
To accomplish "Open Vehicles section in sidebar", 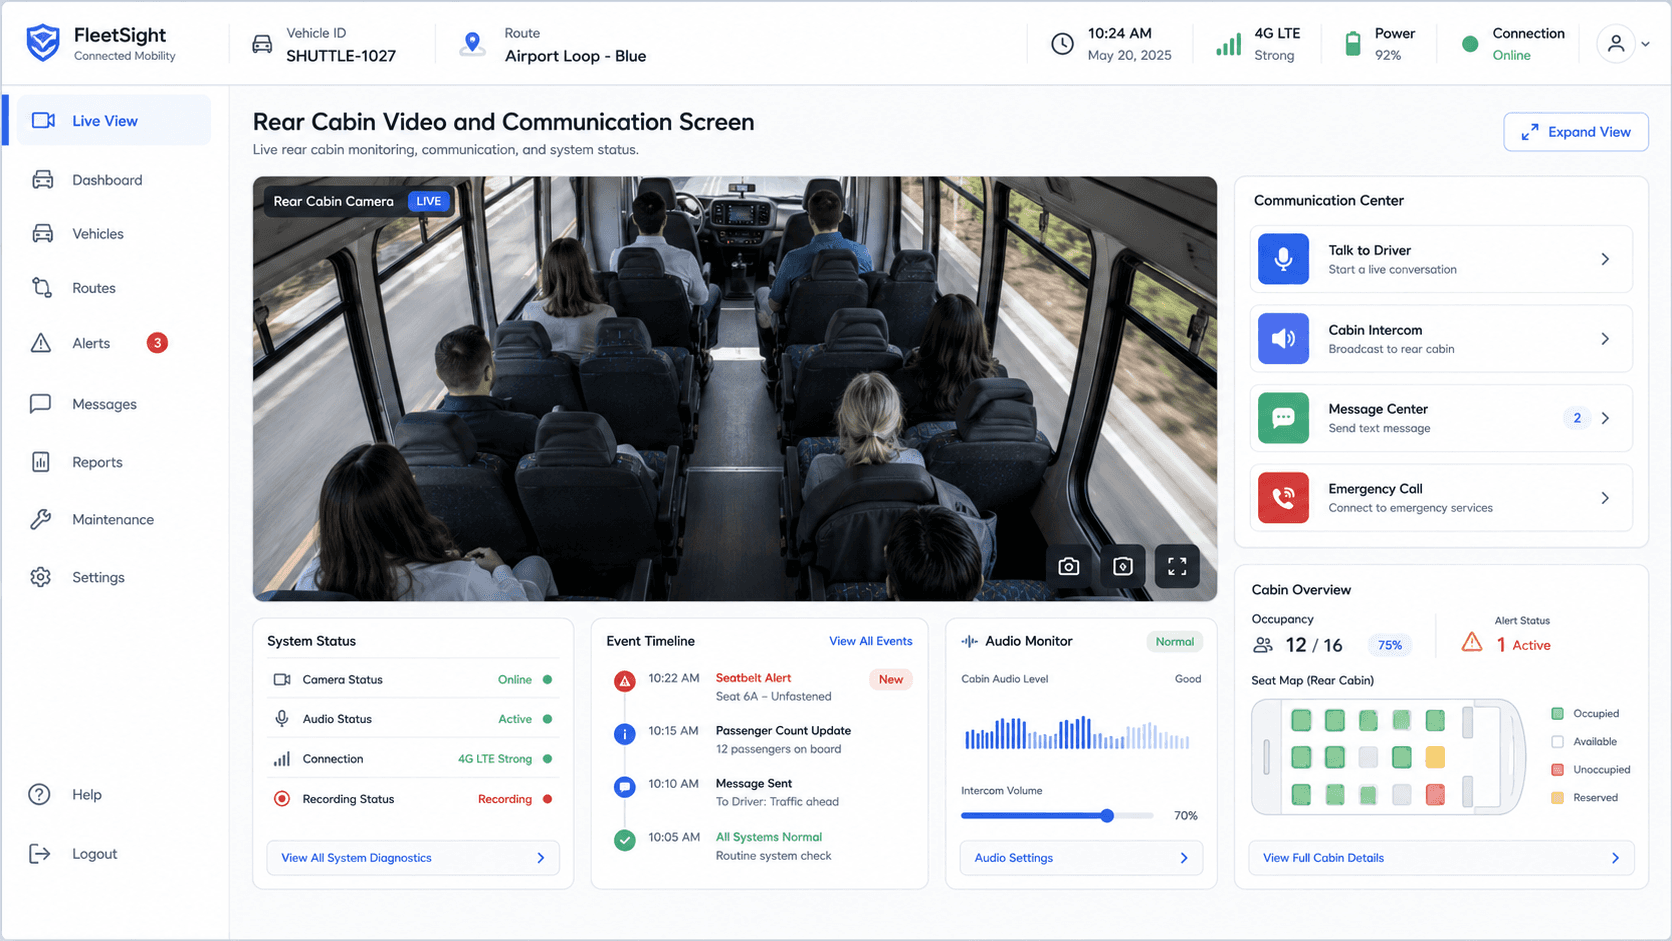I will tap(98, 234).
